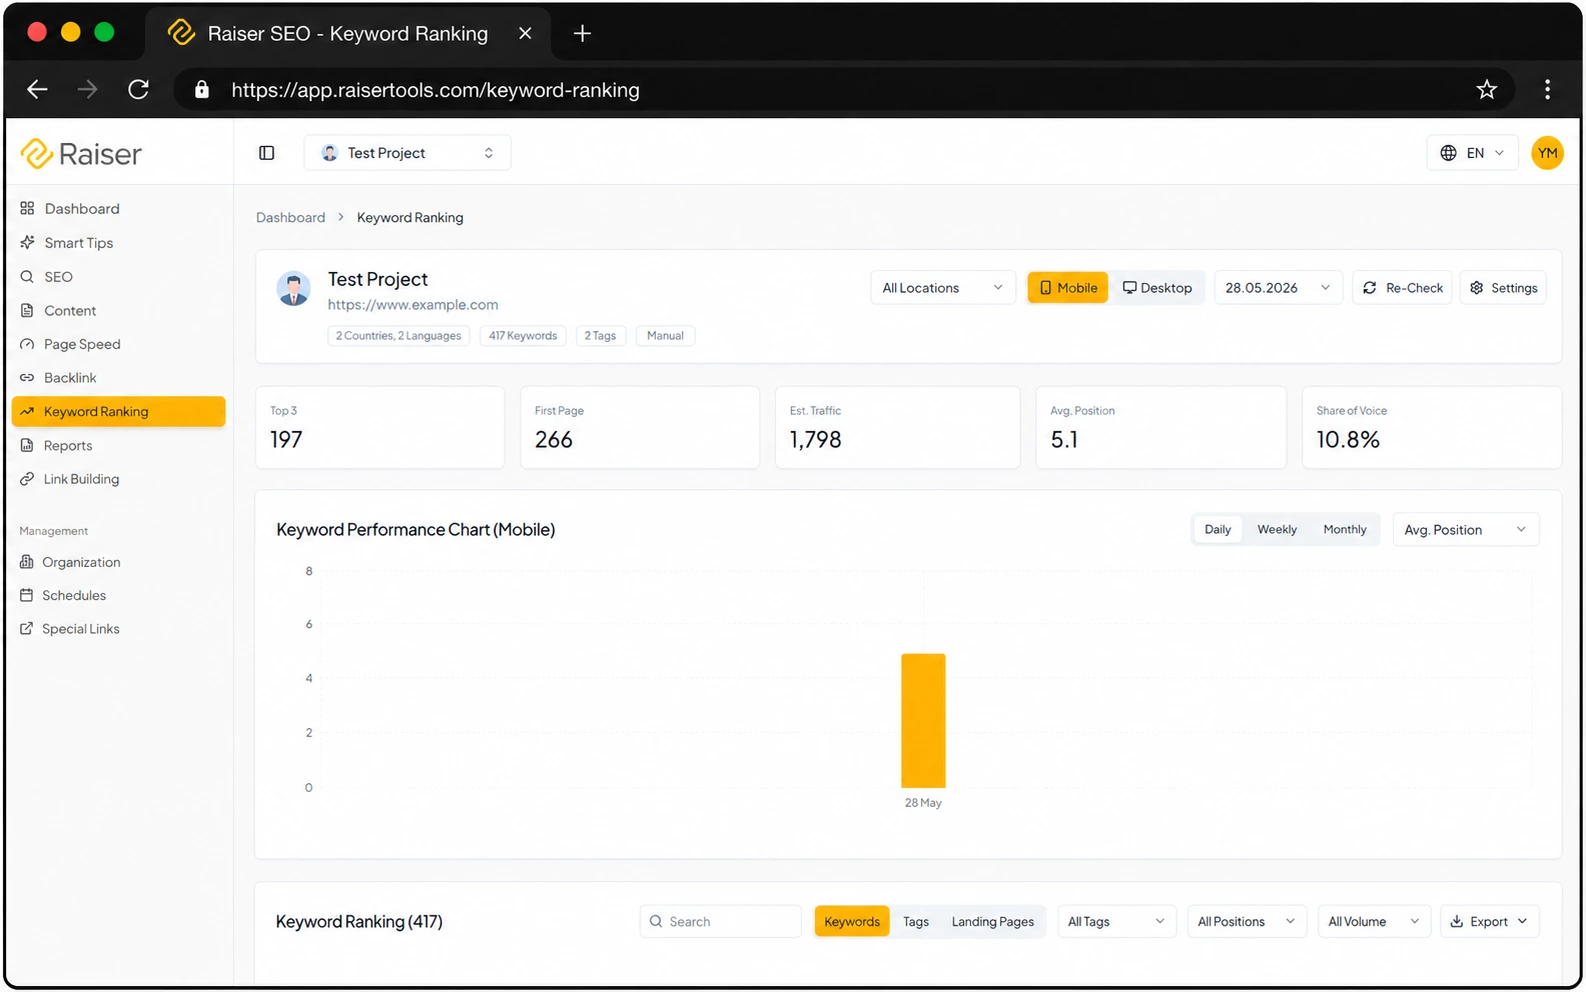Click the Raiser logo

pos(81,154)
